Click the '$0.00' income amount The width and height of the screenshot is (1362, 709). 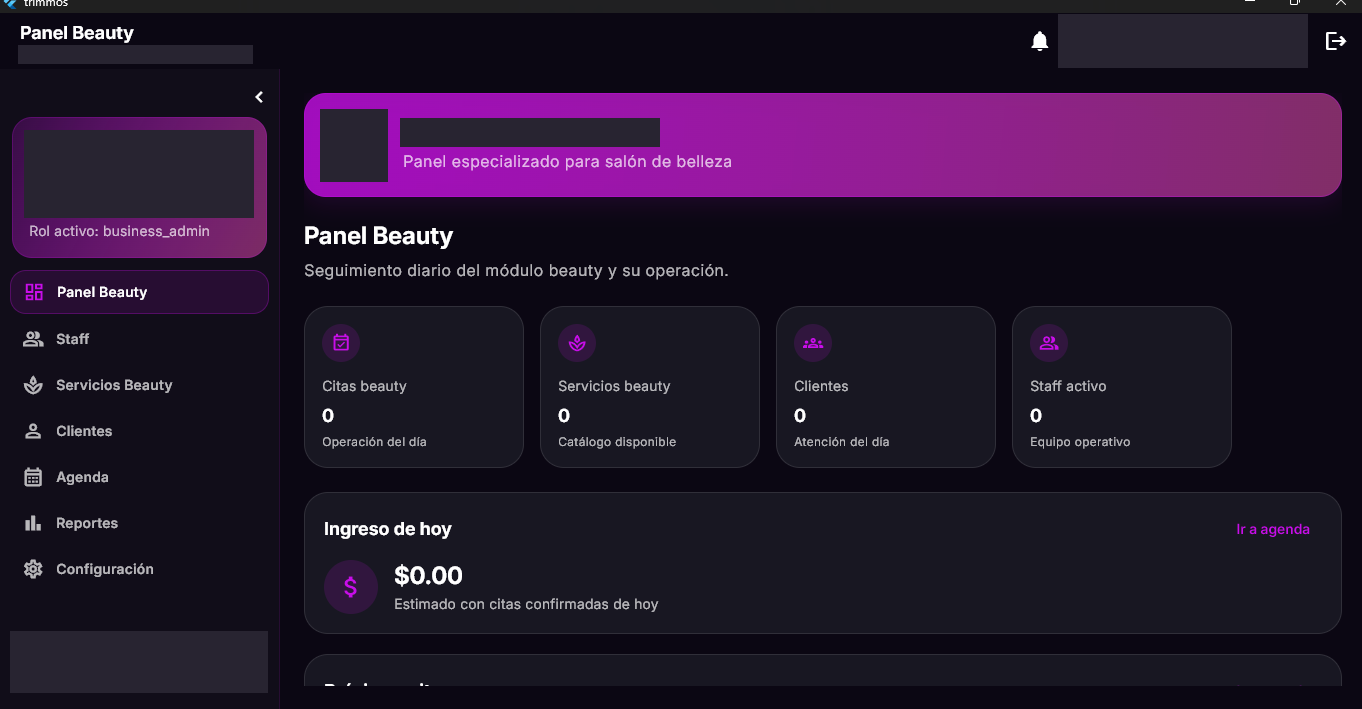click(x=428, y=575)
